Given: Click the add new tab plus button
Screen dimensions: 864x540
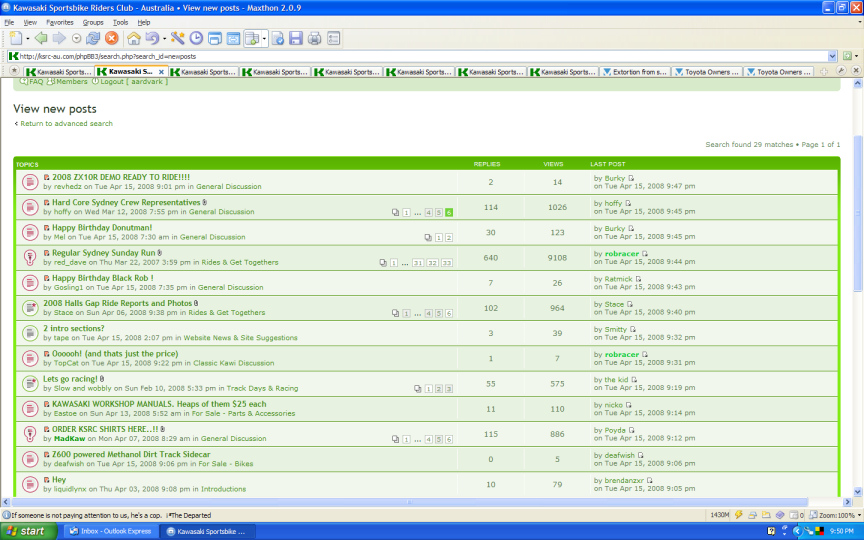Looking at the screenshot, I should click(824, 72).
